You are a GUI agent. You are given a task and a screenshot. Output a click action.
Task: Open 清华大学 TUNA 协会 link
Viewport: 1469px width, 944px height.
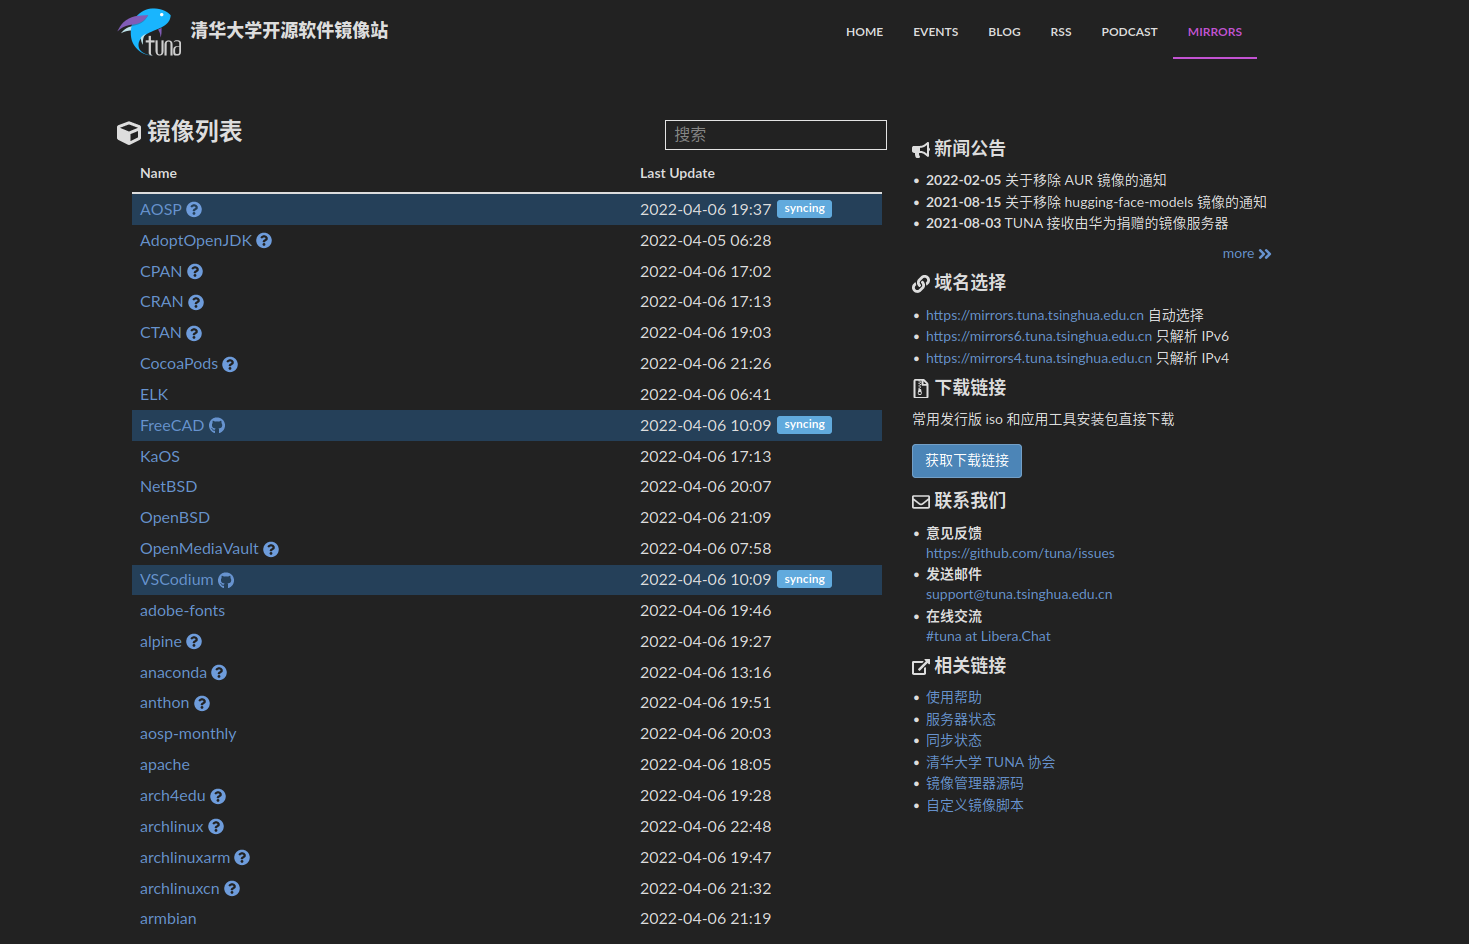pos(990,763)
